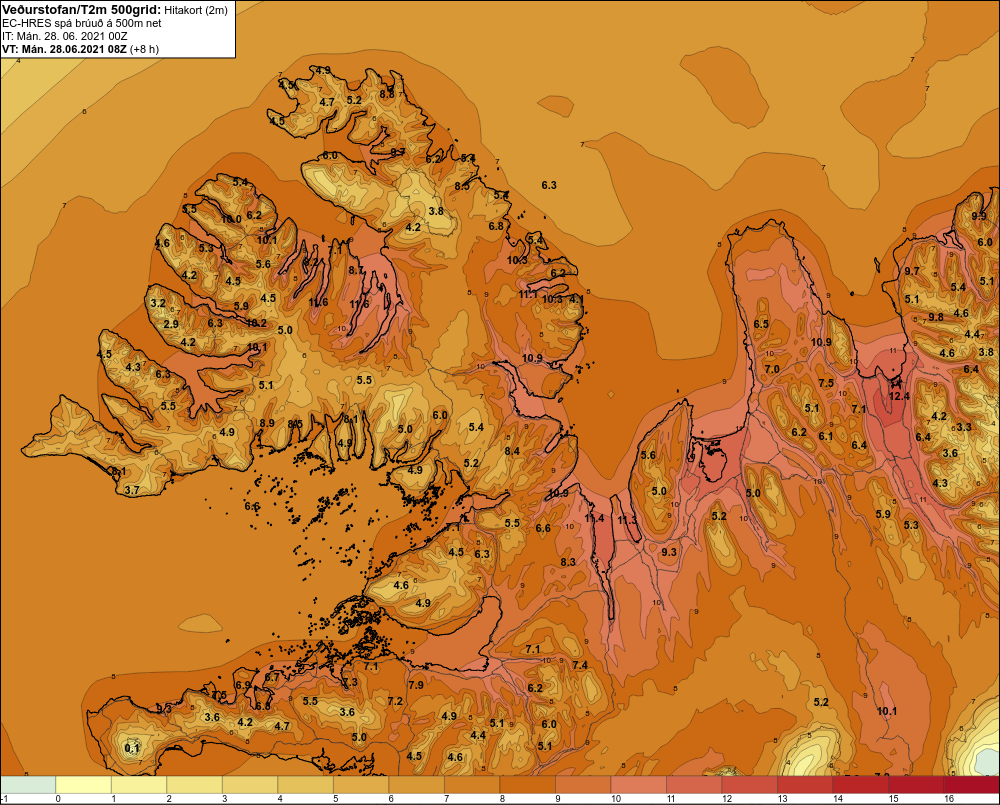Click the 6.5 temperature value

tap(761, 324)
